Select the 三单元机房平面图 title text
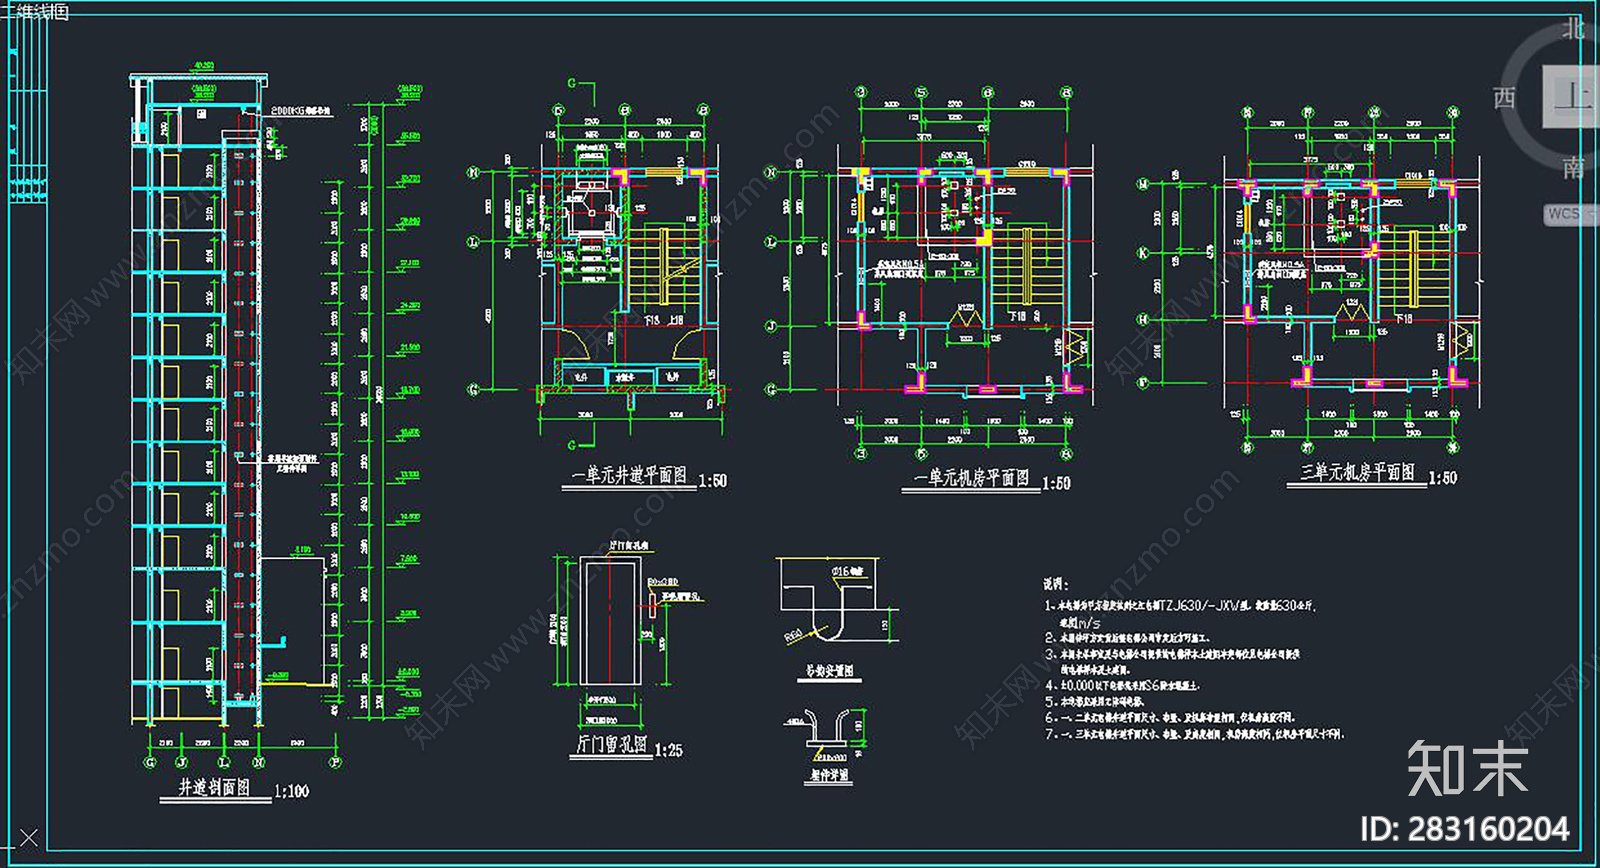 (x=1357, y=473)
